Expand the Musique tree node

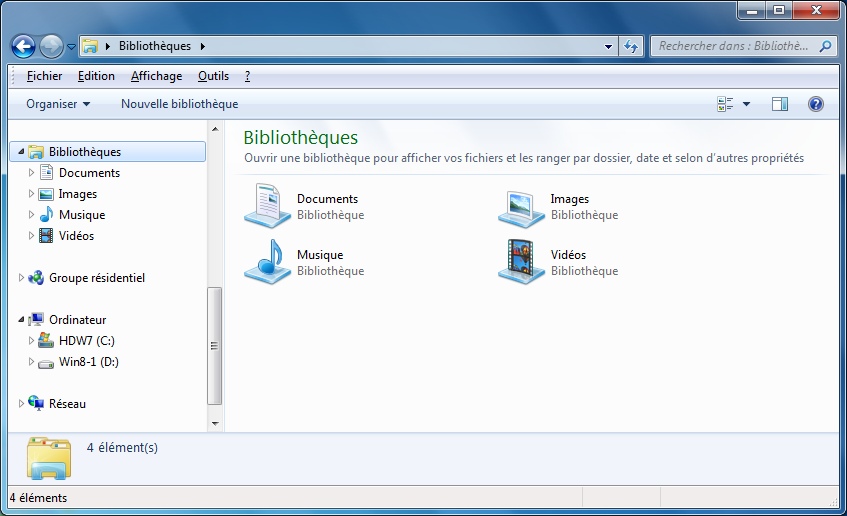(x=31, y=215)
